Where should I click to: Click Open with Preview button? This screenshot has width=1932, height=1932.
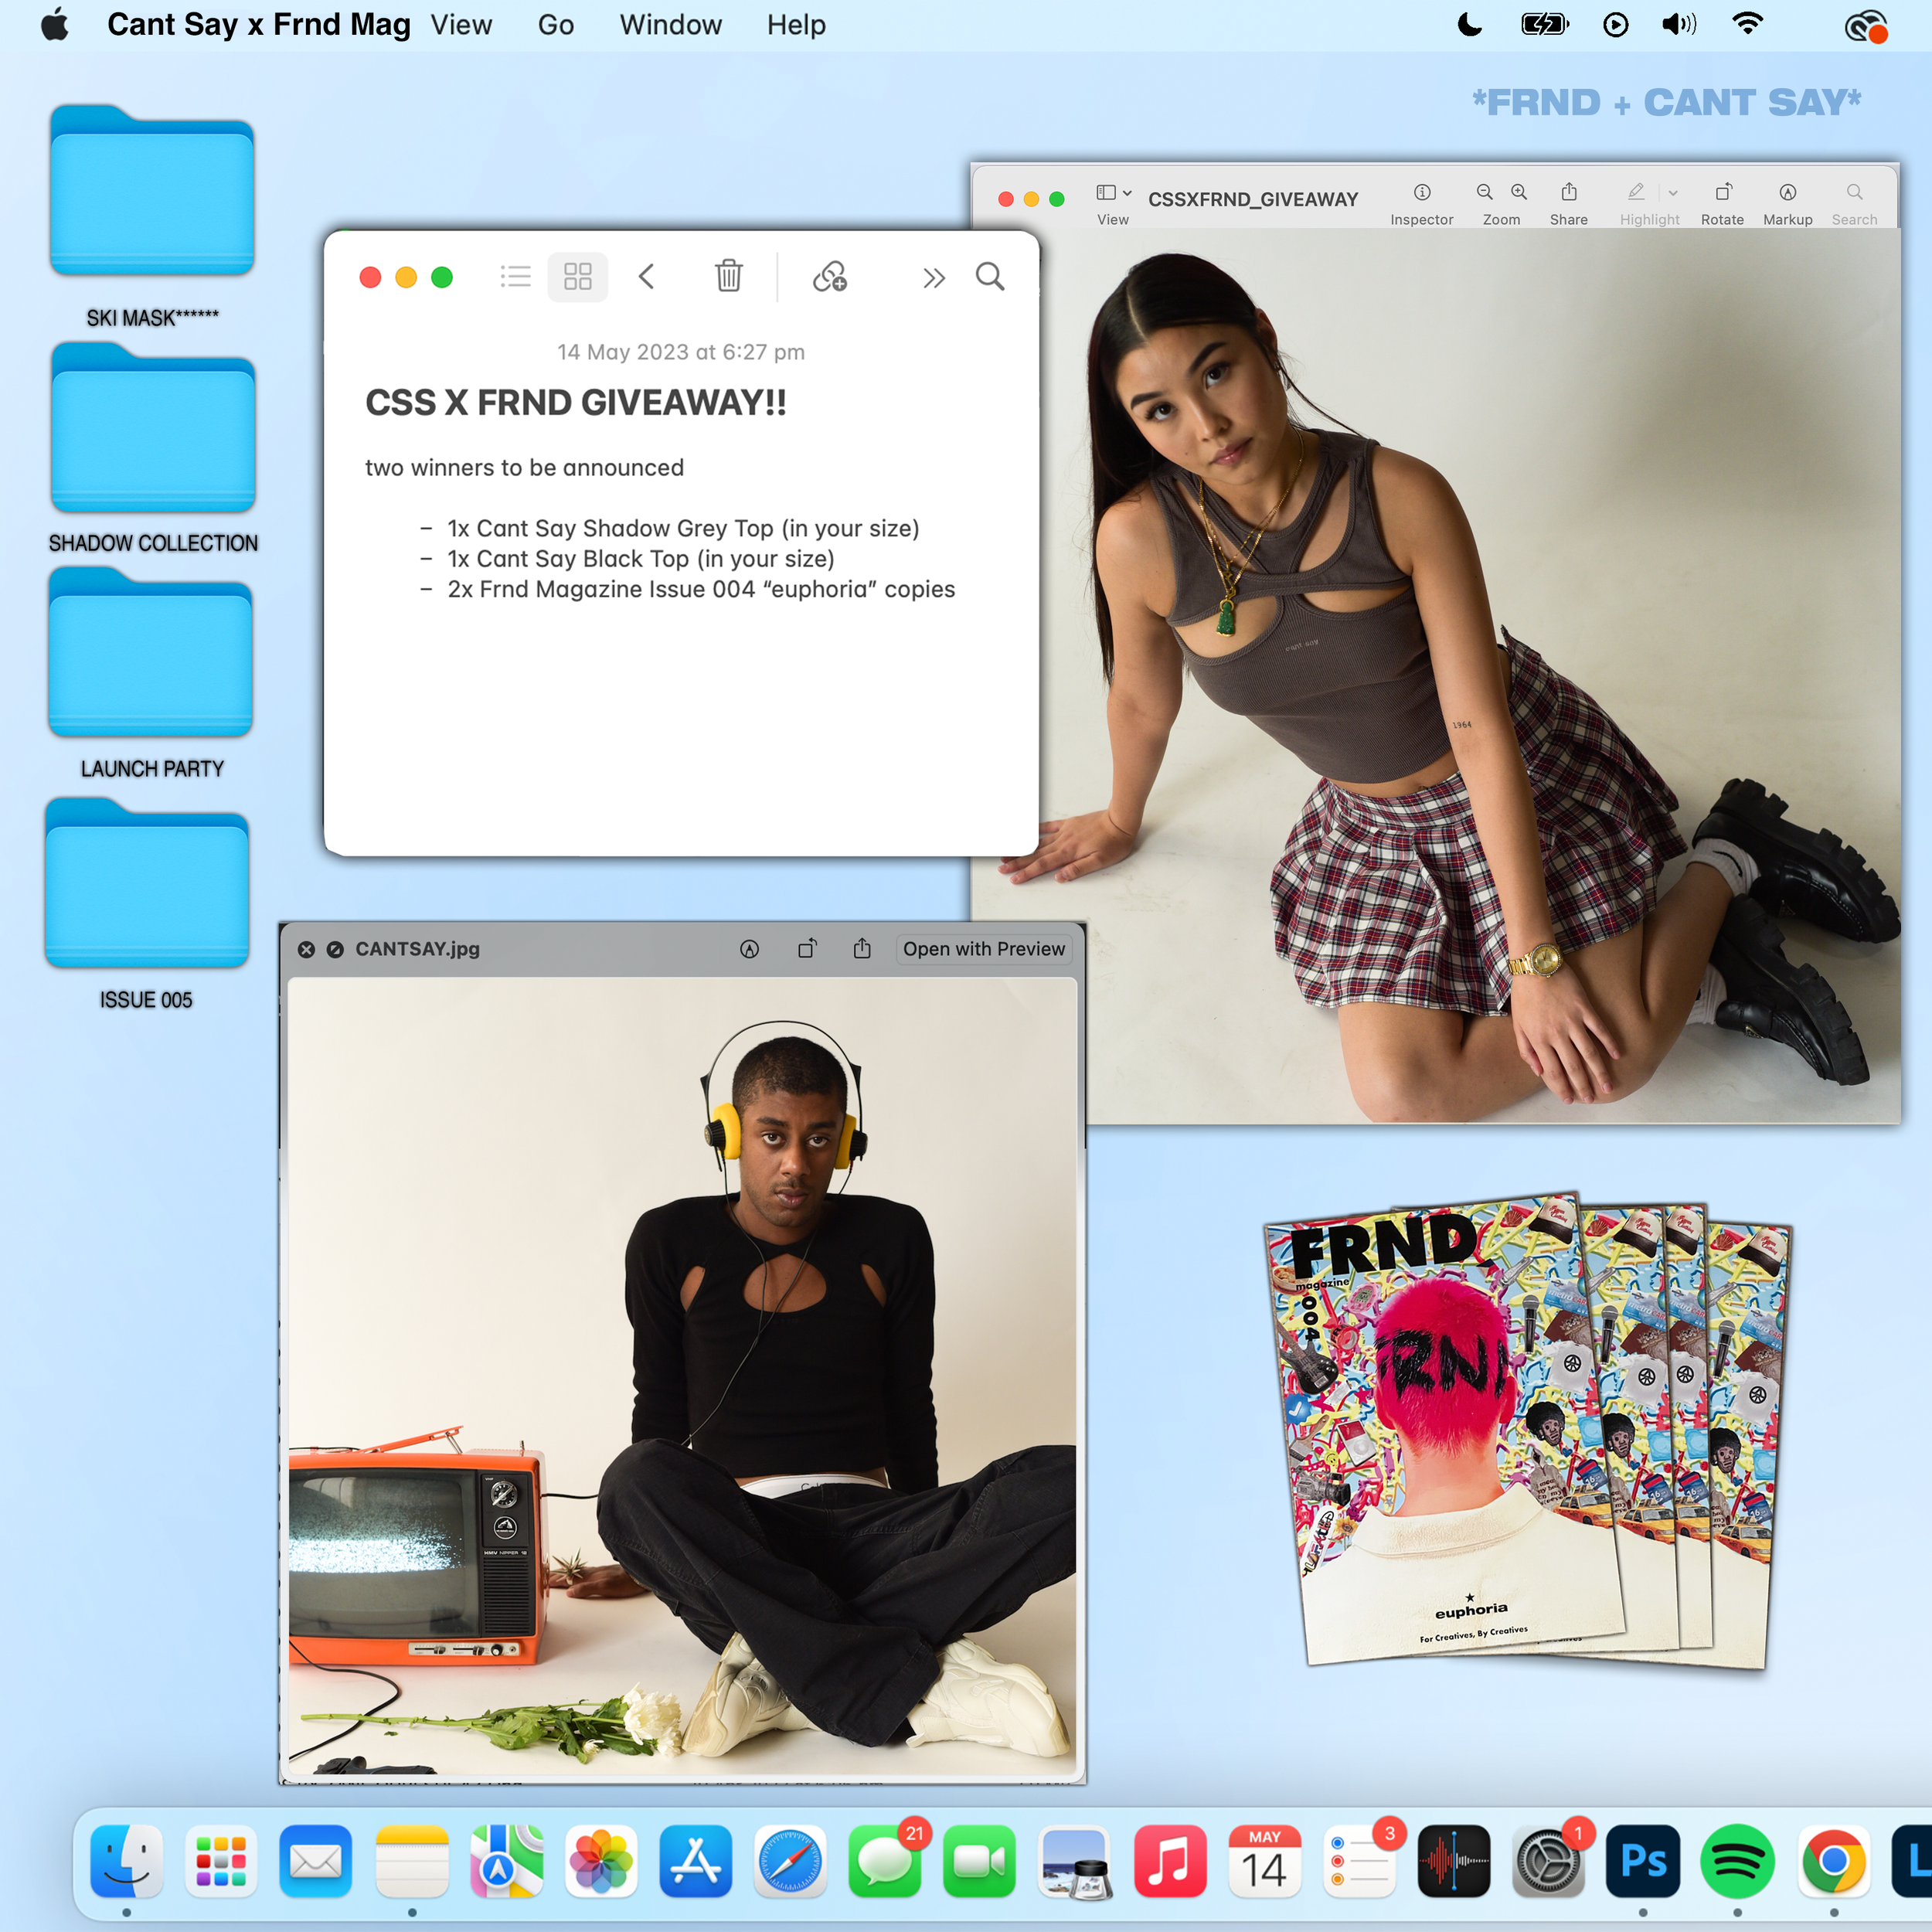tap(983, 949)
